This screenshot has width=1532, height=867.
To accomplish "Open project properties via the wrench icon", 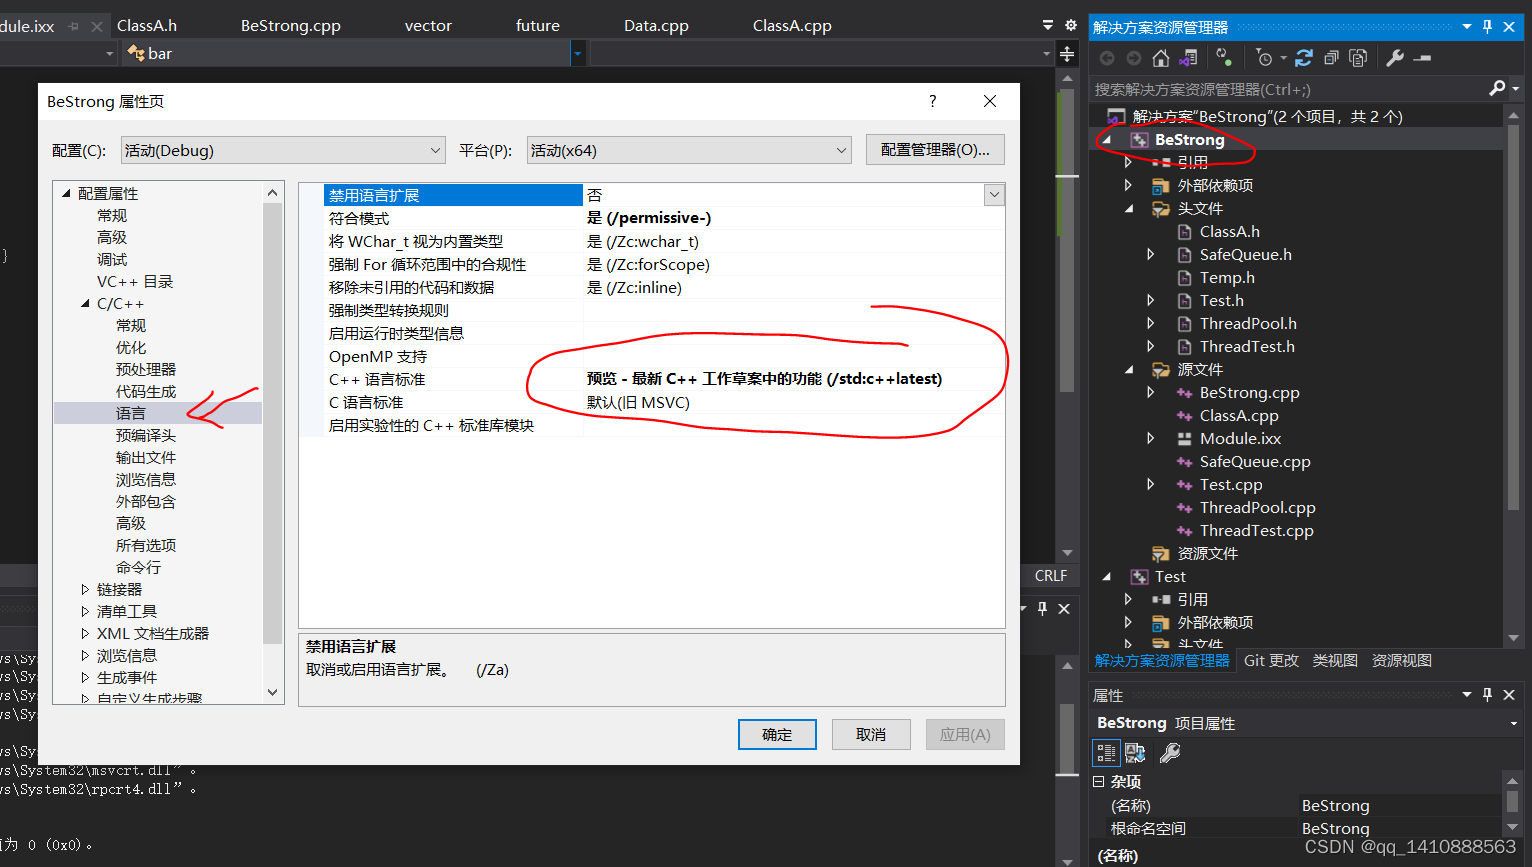I will (1395, 57).
